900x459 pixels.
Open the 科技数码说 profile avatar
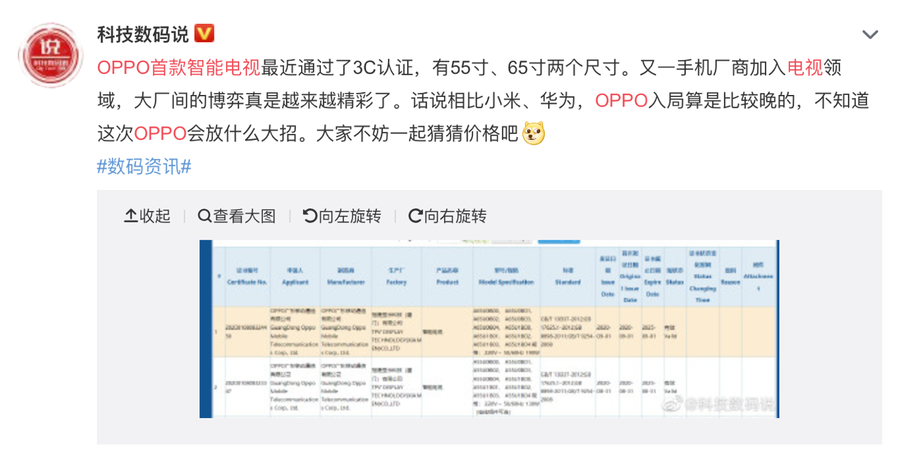(51, 55)
